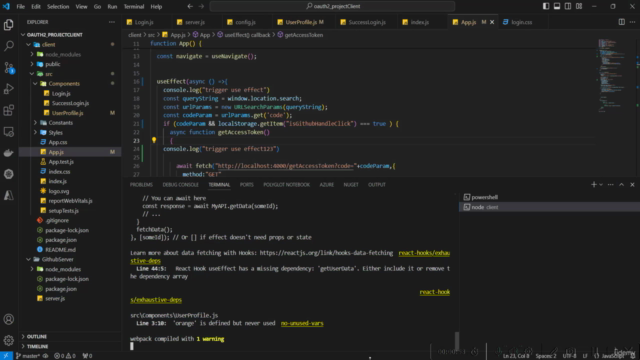This screenshot has width=640, height=360.
Task: Open the Ports panel tab
Action: click(247, 184)
